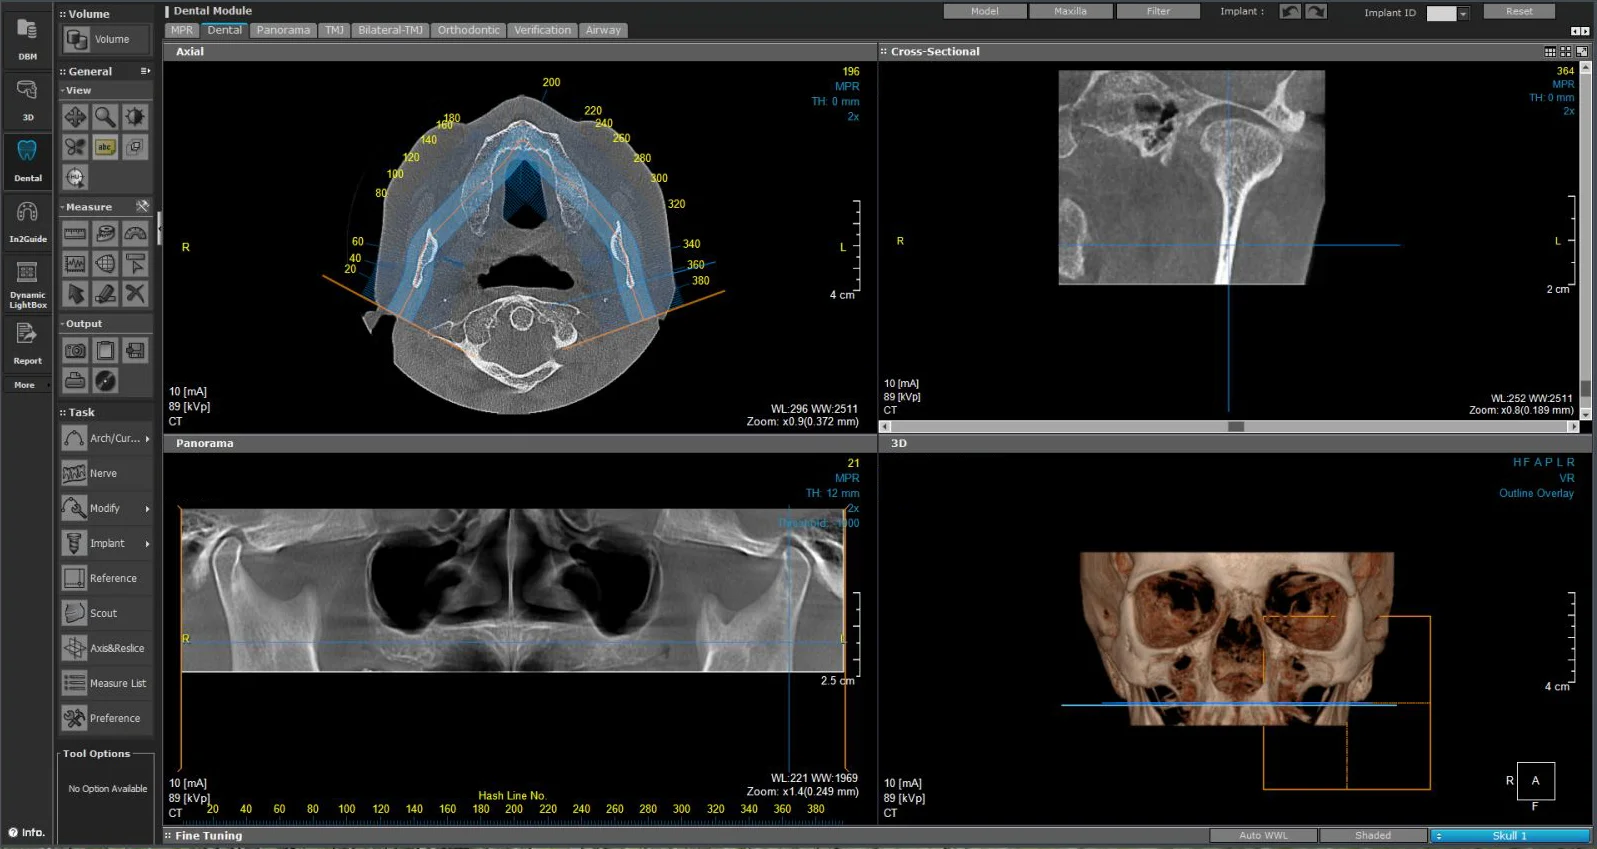Open the Report module
This screenshot has height=849, width=1597.
click(27, 345)
